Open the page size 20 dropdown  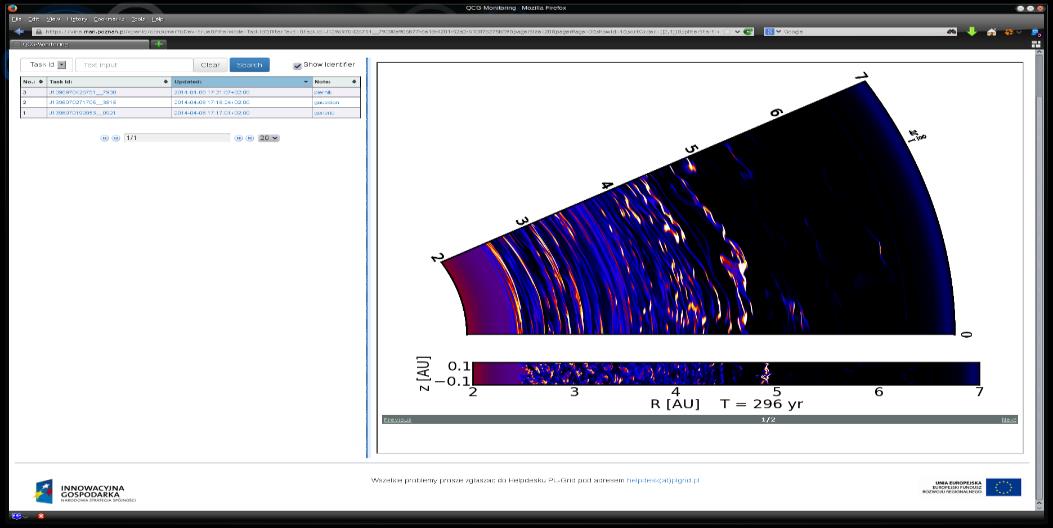269,138
